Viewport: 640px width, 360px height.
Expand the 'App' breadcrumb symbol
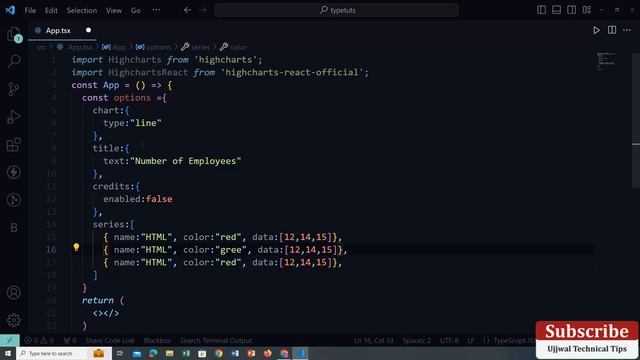[119, 47]
